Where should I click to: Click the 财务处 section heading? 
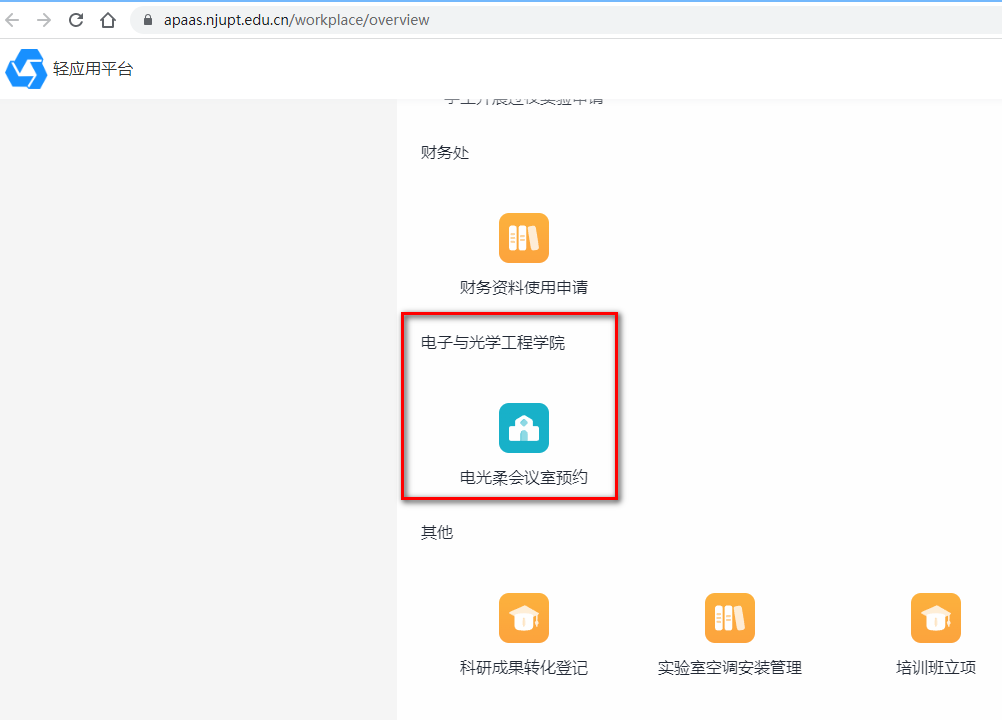click(445, 153)
